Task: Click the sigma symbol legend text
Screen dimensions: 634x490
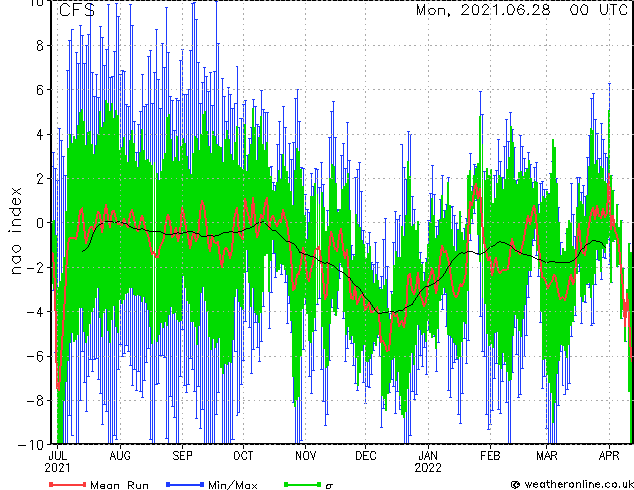Action: click(x=329, y=486)
